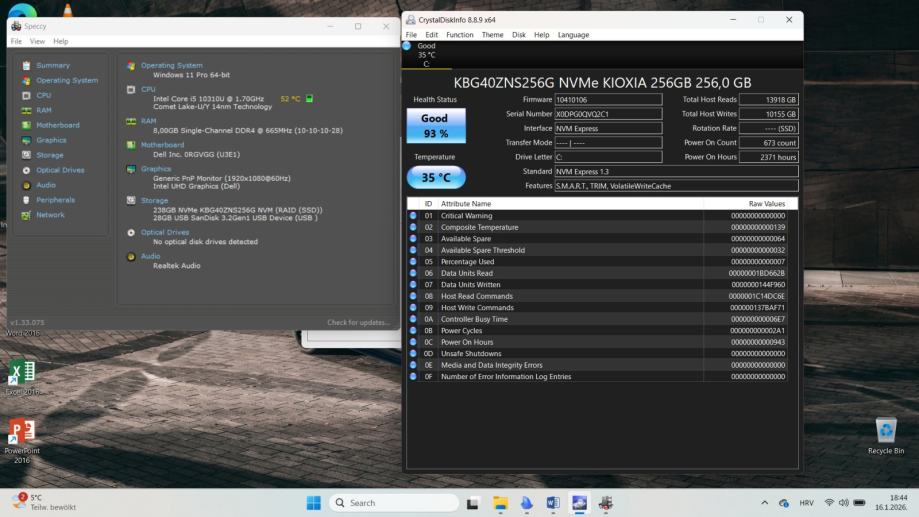The width and height of the screenshot is (919, 517).
Task: Open File Explorer from the taskbar
Action: click(500, 503)
